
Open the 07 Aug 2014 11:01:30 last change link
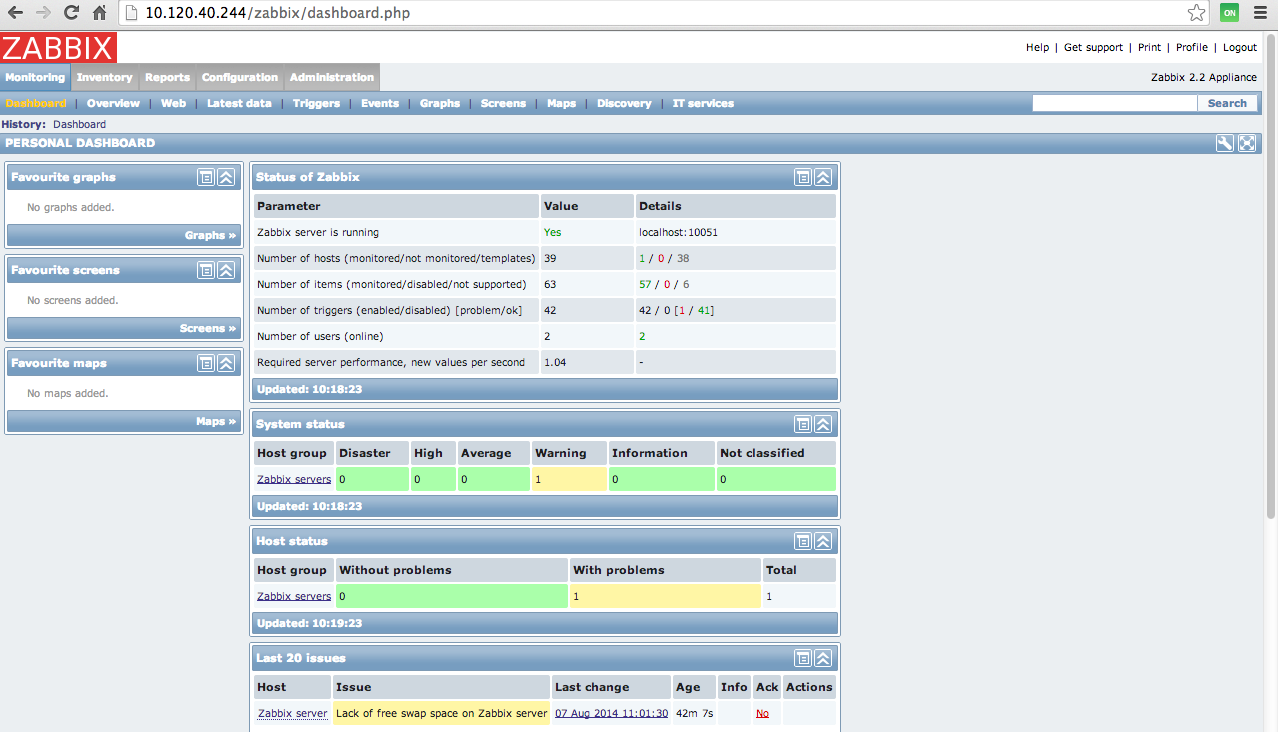[x=611, y=713]
